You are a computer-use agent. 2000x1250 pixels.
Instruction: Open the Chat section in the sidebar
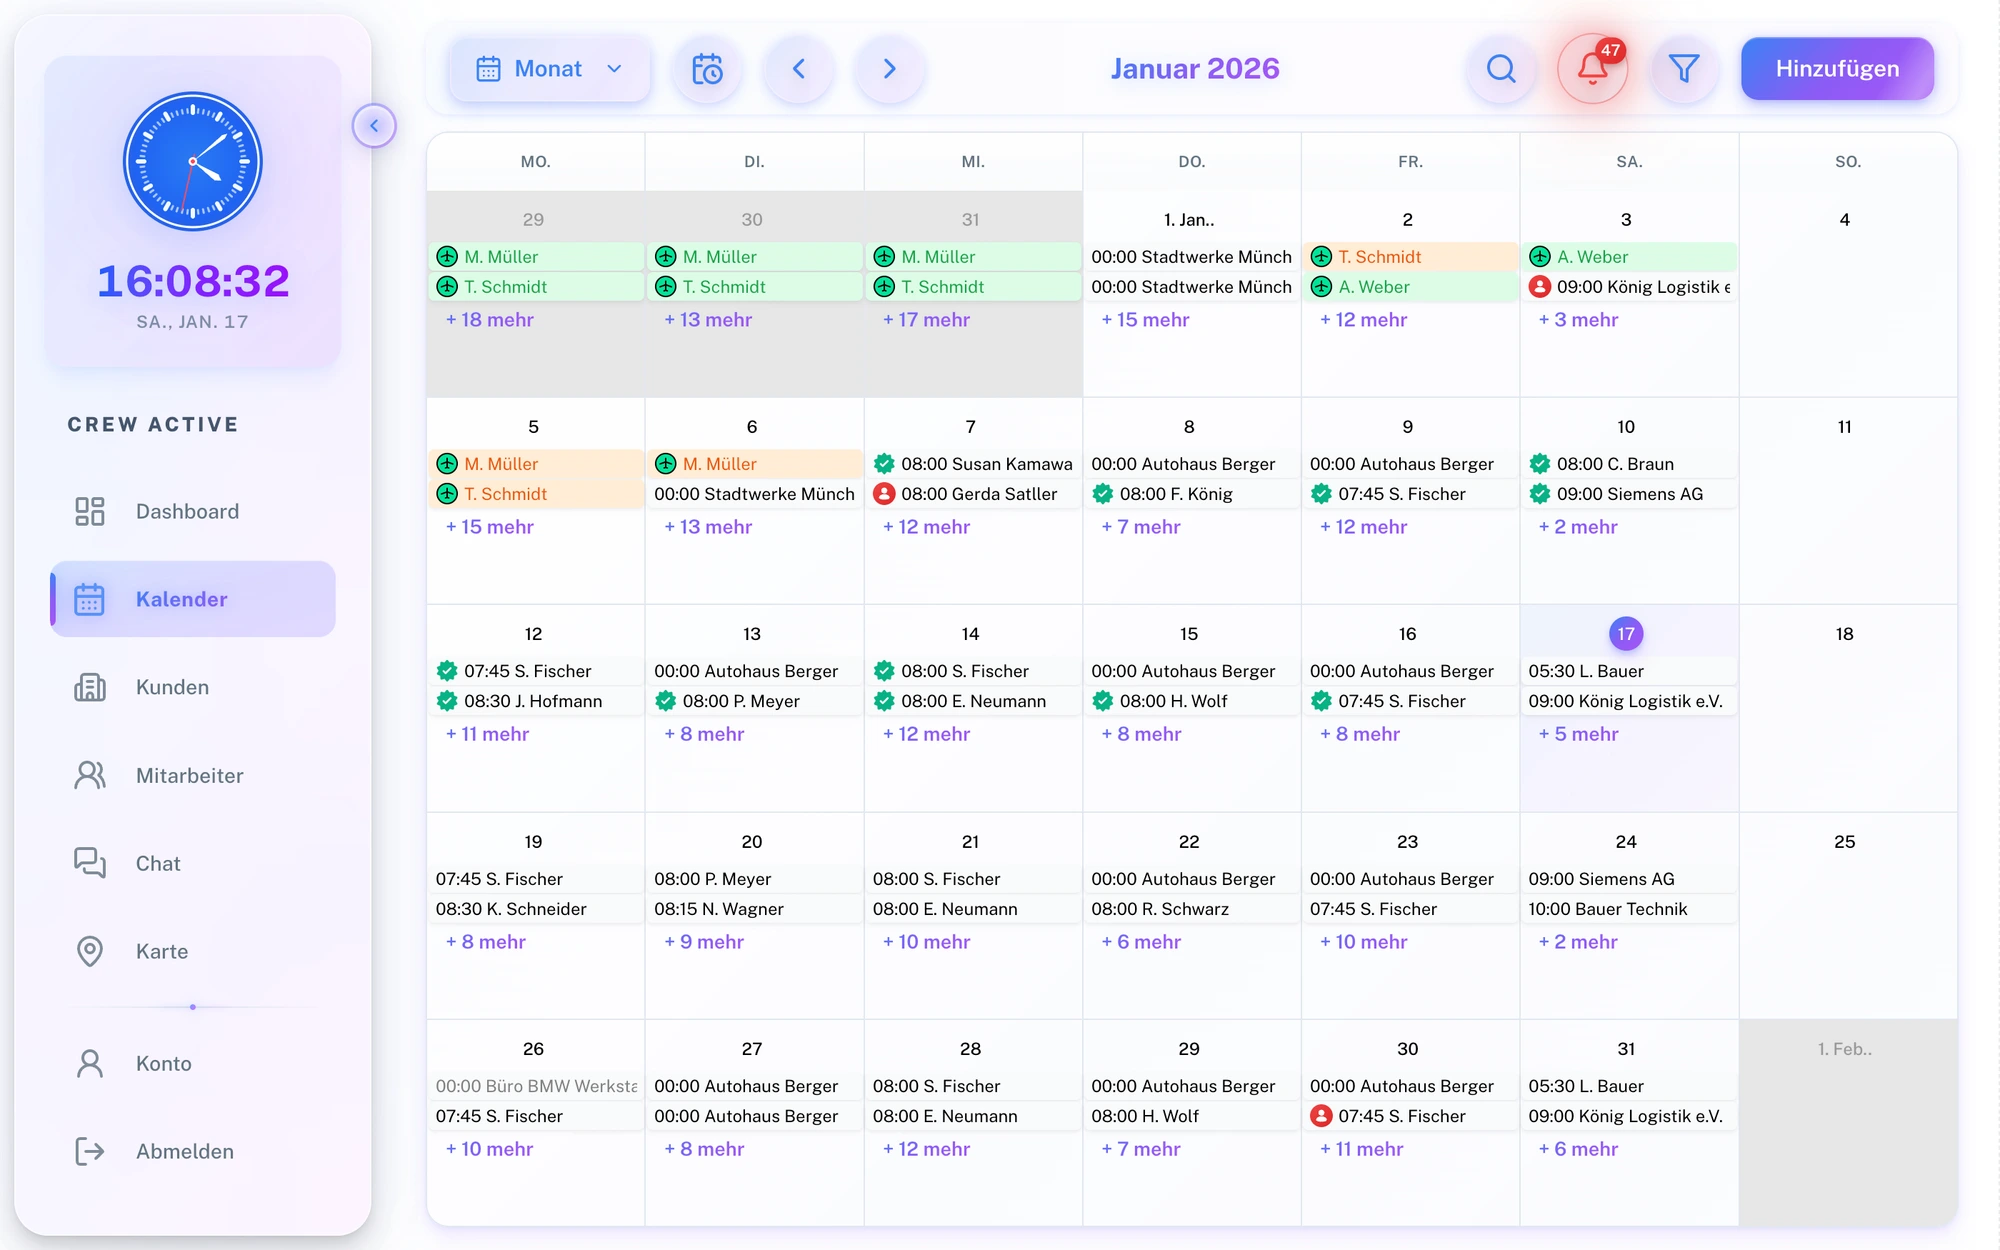pos(157,863)
